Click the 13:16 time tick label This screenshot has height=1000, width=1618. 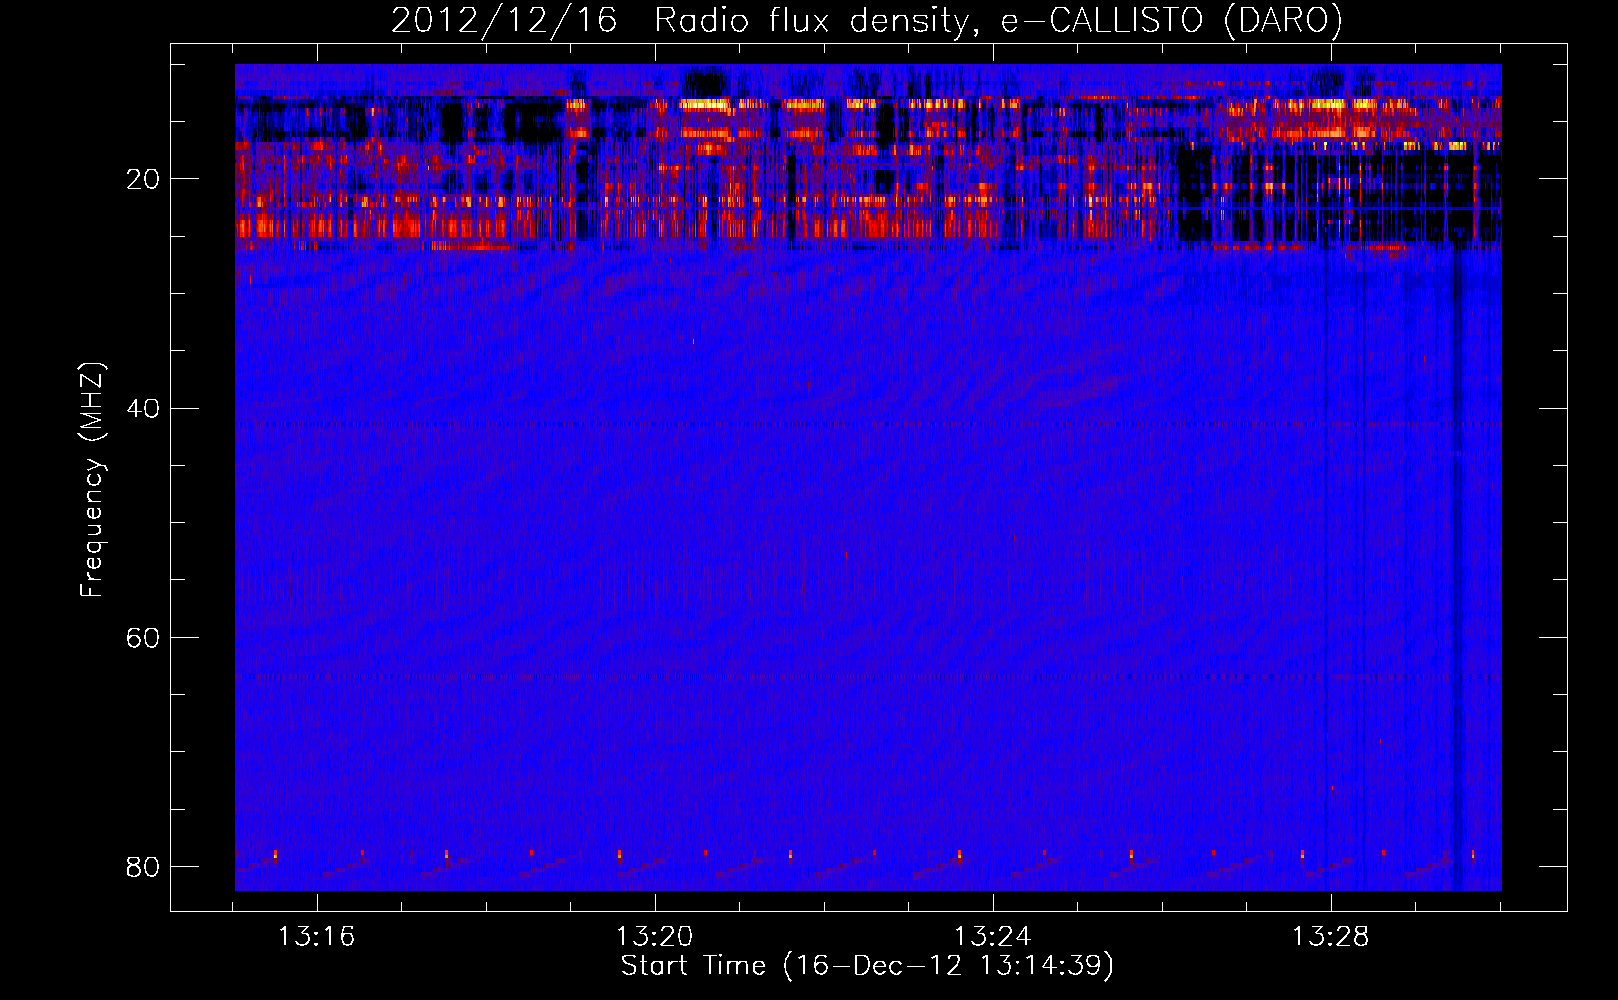click(316, 937)
